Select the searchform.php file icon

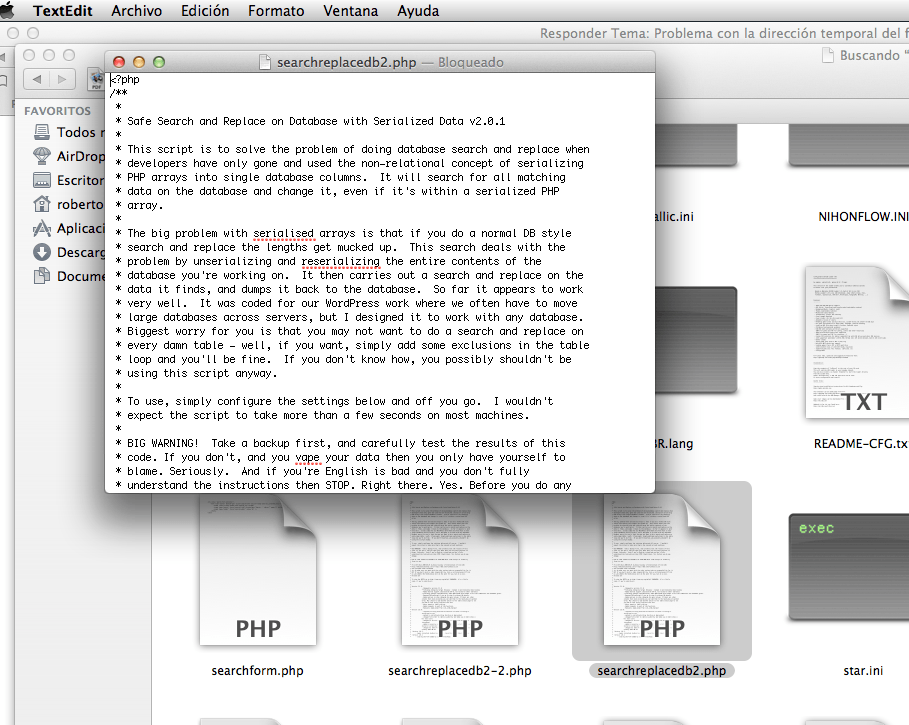click(258, 570)
